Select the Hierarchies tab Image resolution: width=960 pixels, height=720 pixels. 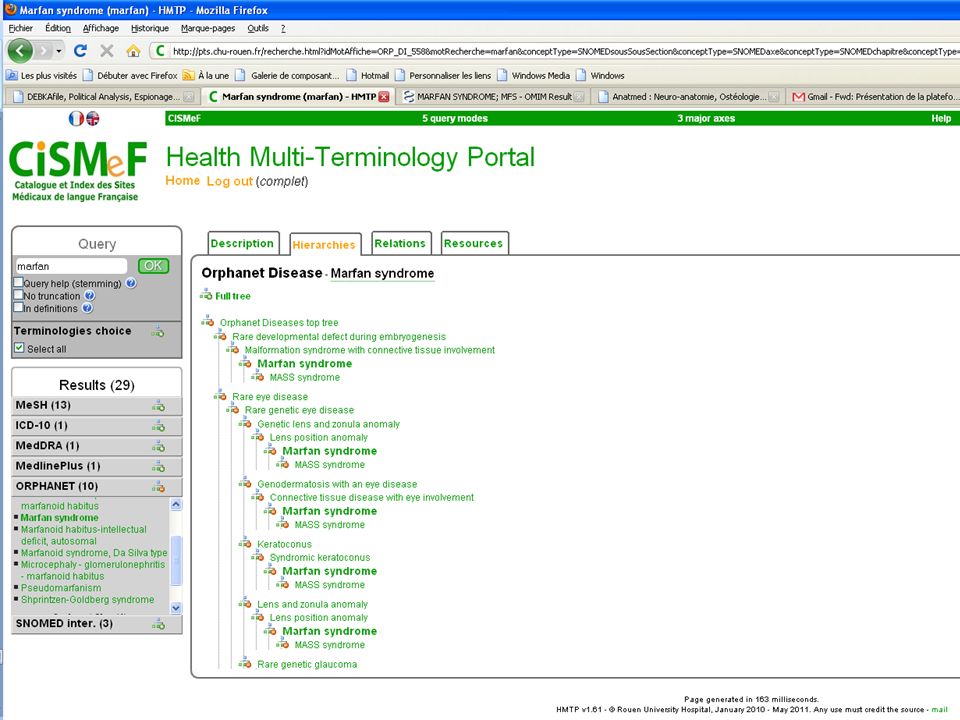coord(324,244)
